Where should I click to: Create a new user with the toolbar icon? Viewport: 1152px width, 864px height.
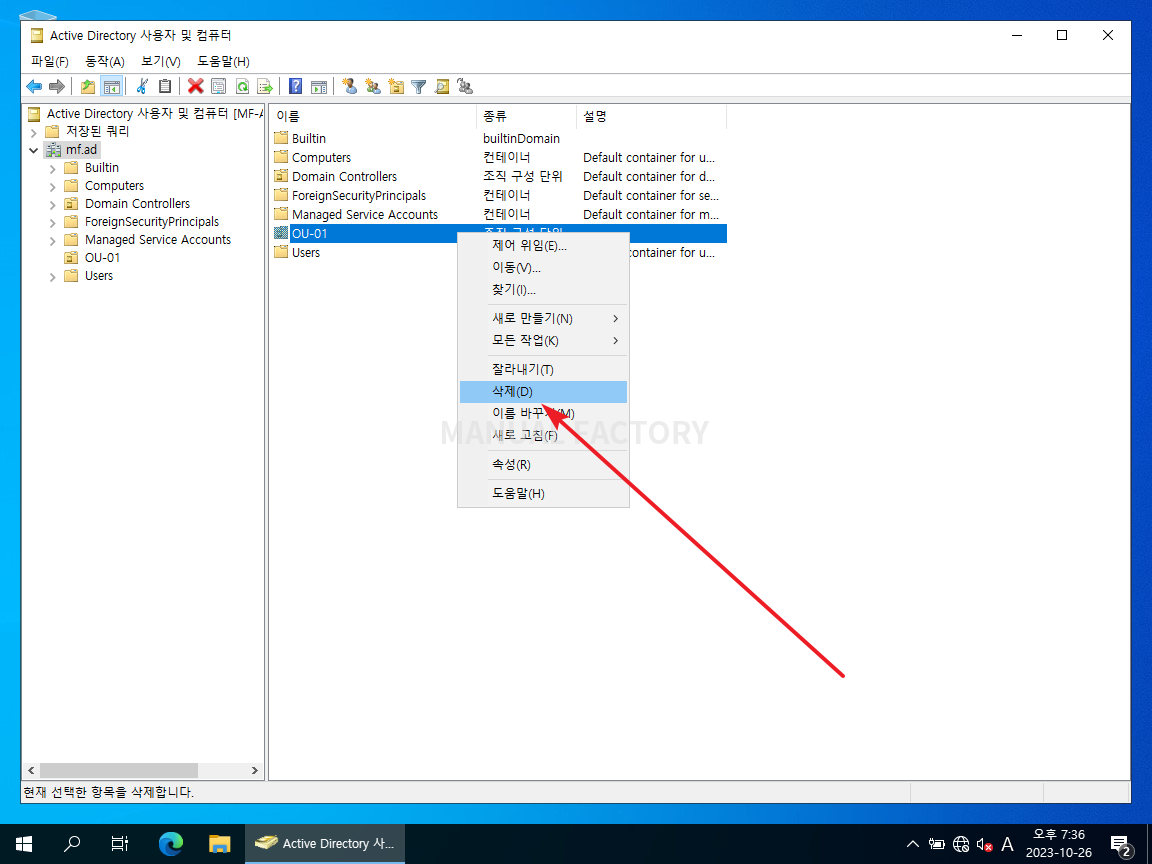(x=350, y=87)
